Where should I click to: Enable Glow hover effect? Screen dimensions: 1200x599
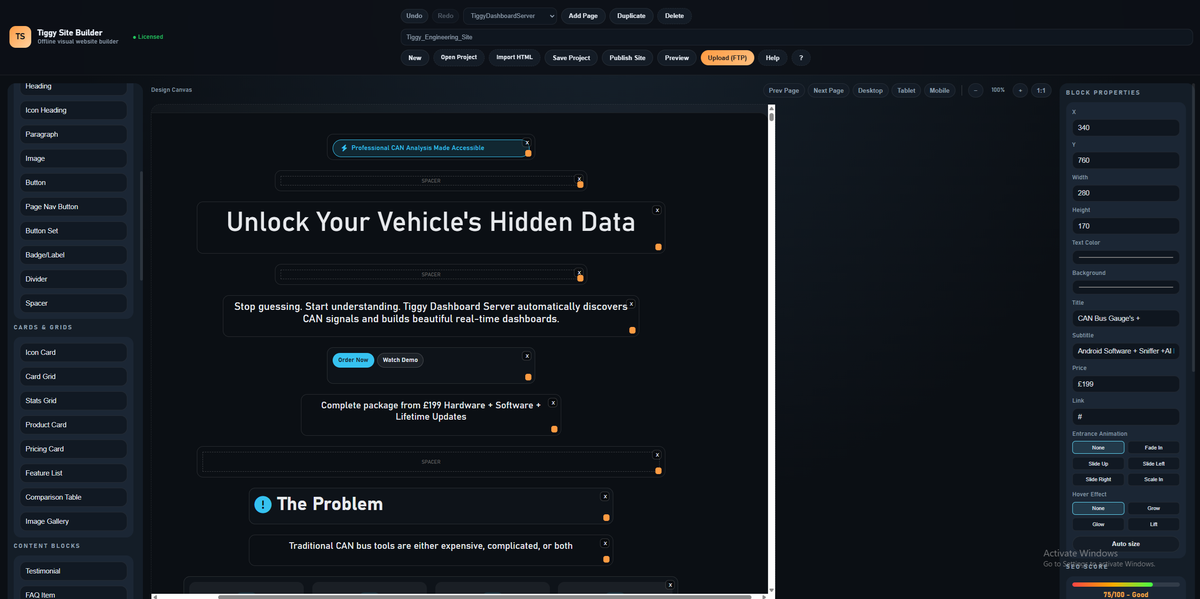[x=1098, y=524]
